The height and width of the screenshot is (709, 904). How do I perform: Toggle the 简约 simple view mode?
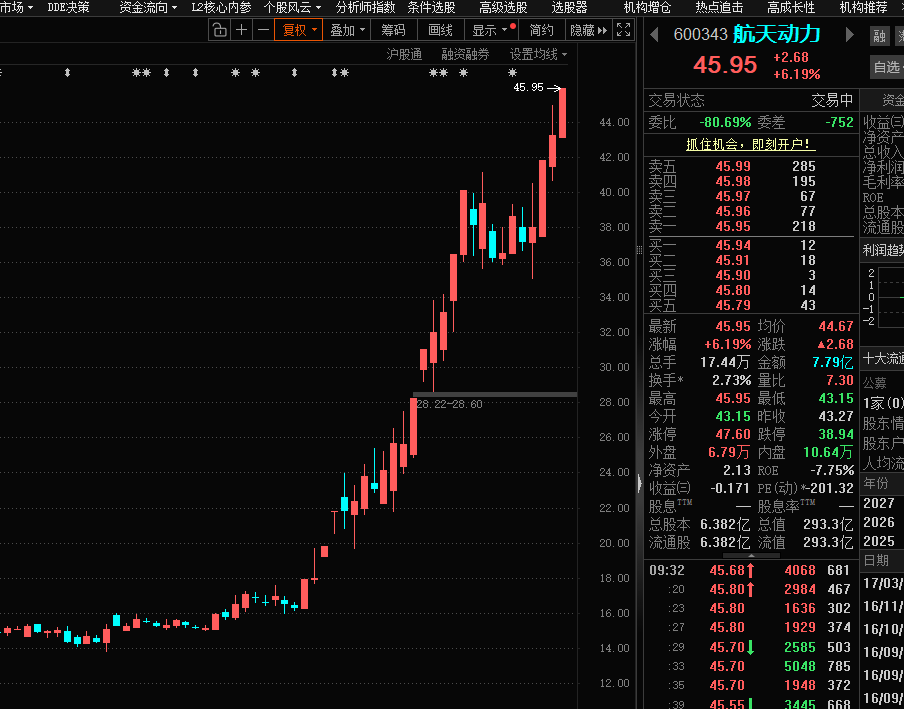(541, 30)
